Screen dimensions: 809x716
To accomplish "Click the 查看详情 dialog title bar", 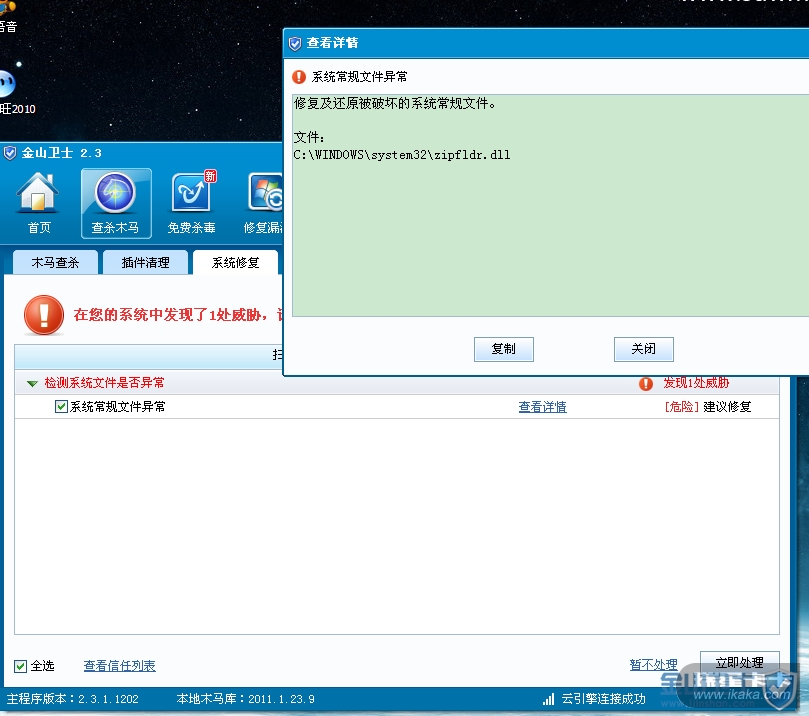I will point(546,43).
